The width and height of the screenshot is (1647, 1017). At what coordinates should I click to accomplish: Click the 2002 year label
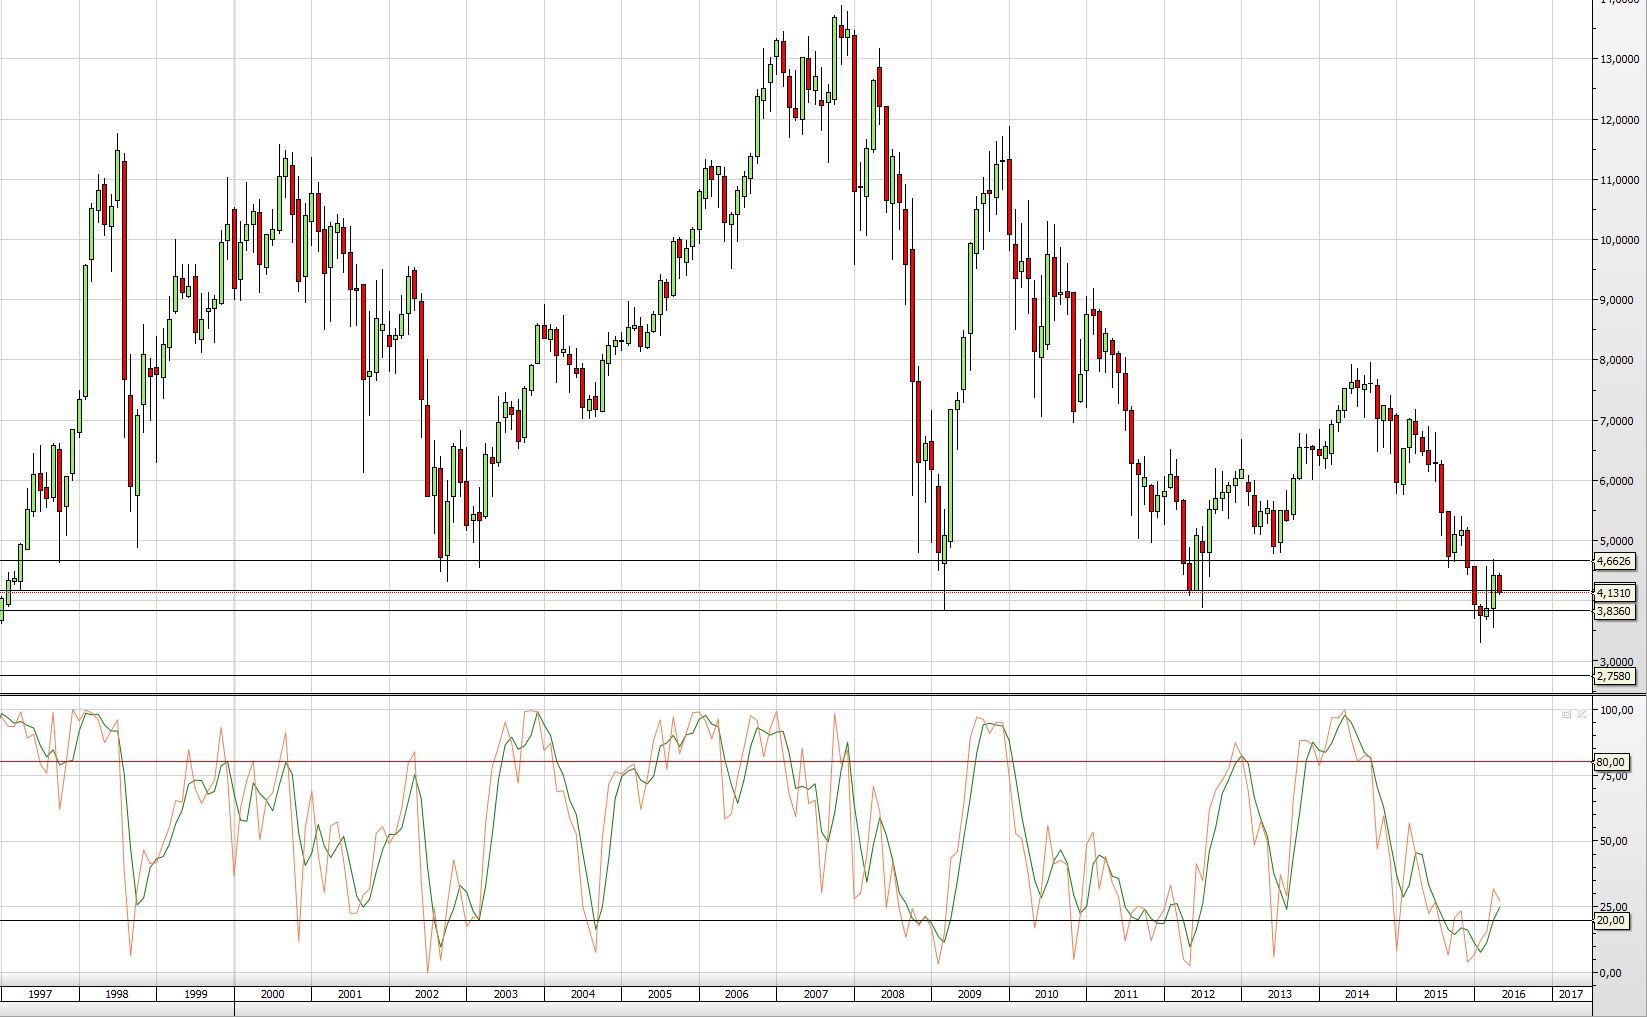427,994
